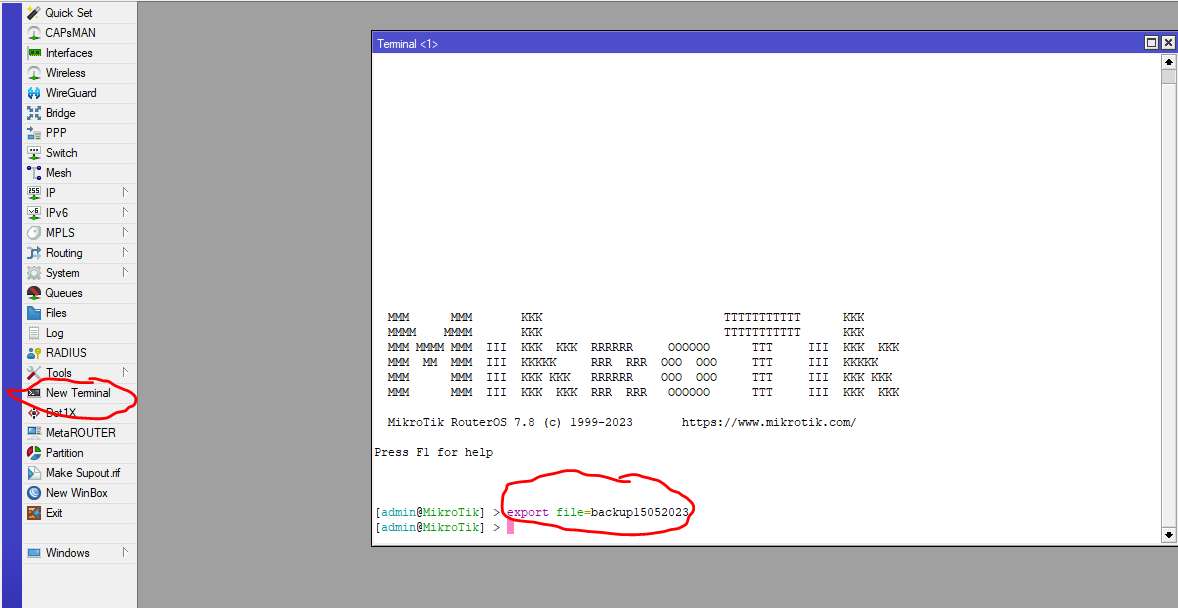The height and width of the screenshot is (608, 1178).
Task: Click the New Terminal icon
Action: click(34, 393)
